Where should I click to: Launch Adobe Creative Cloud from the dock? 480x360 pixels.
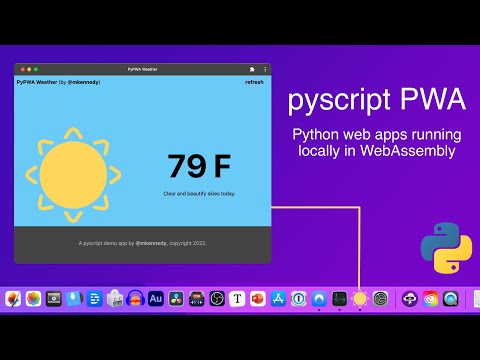point(430,299)
